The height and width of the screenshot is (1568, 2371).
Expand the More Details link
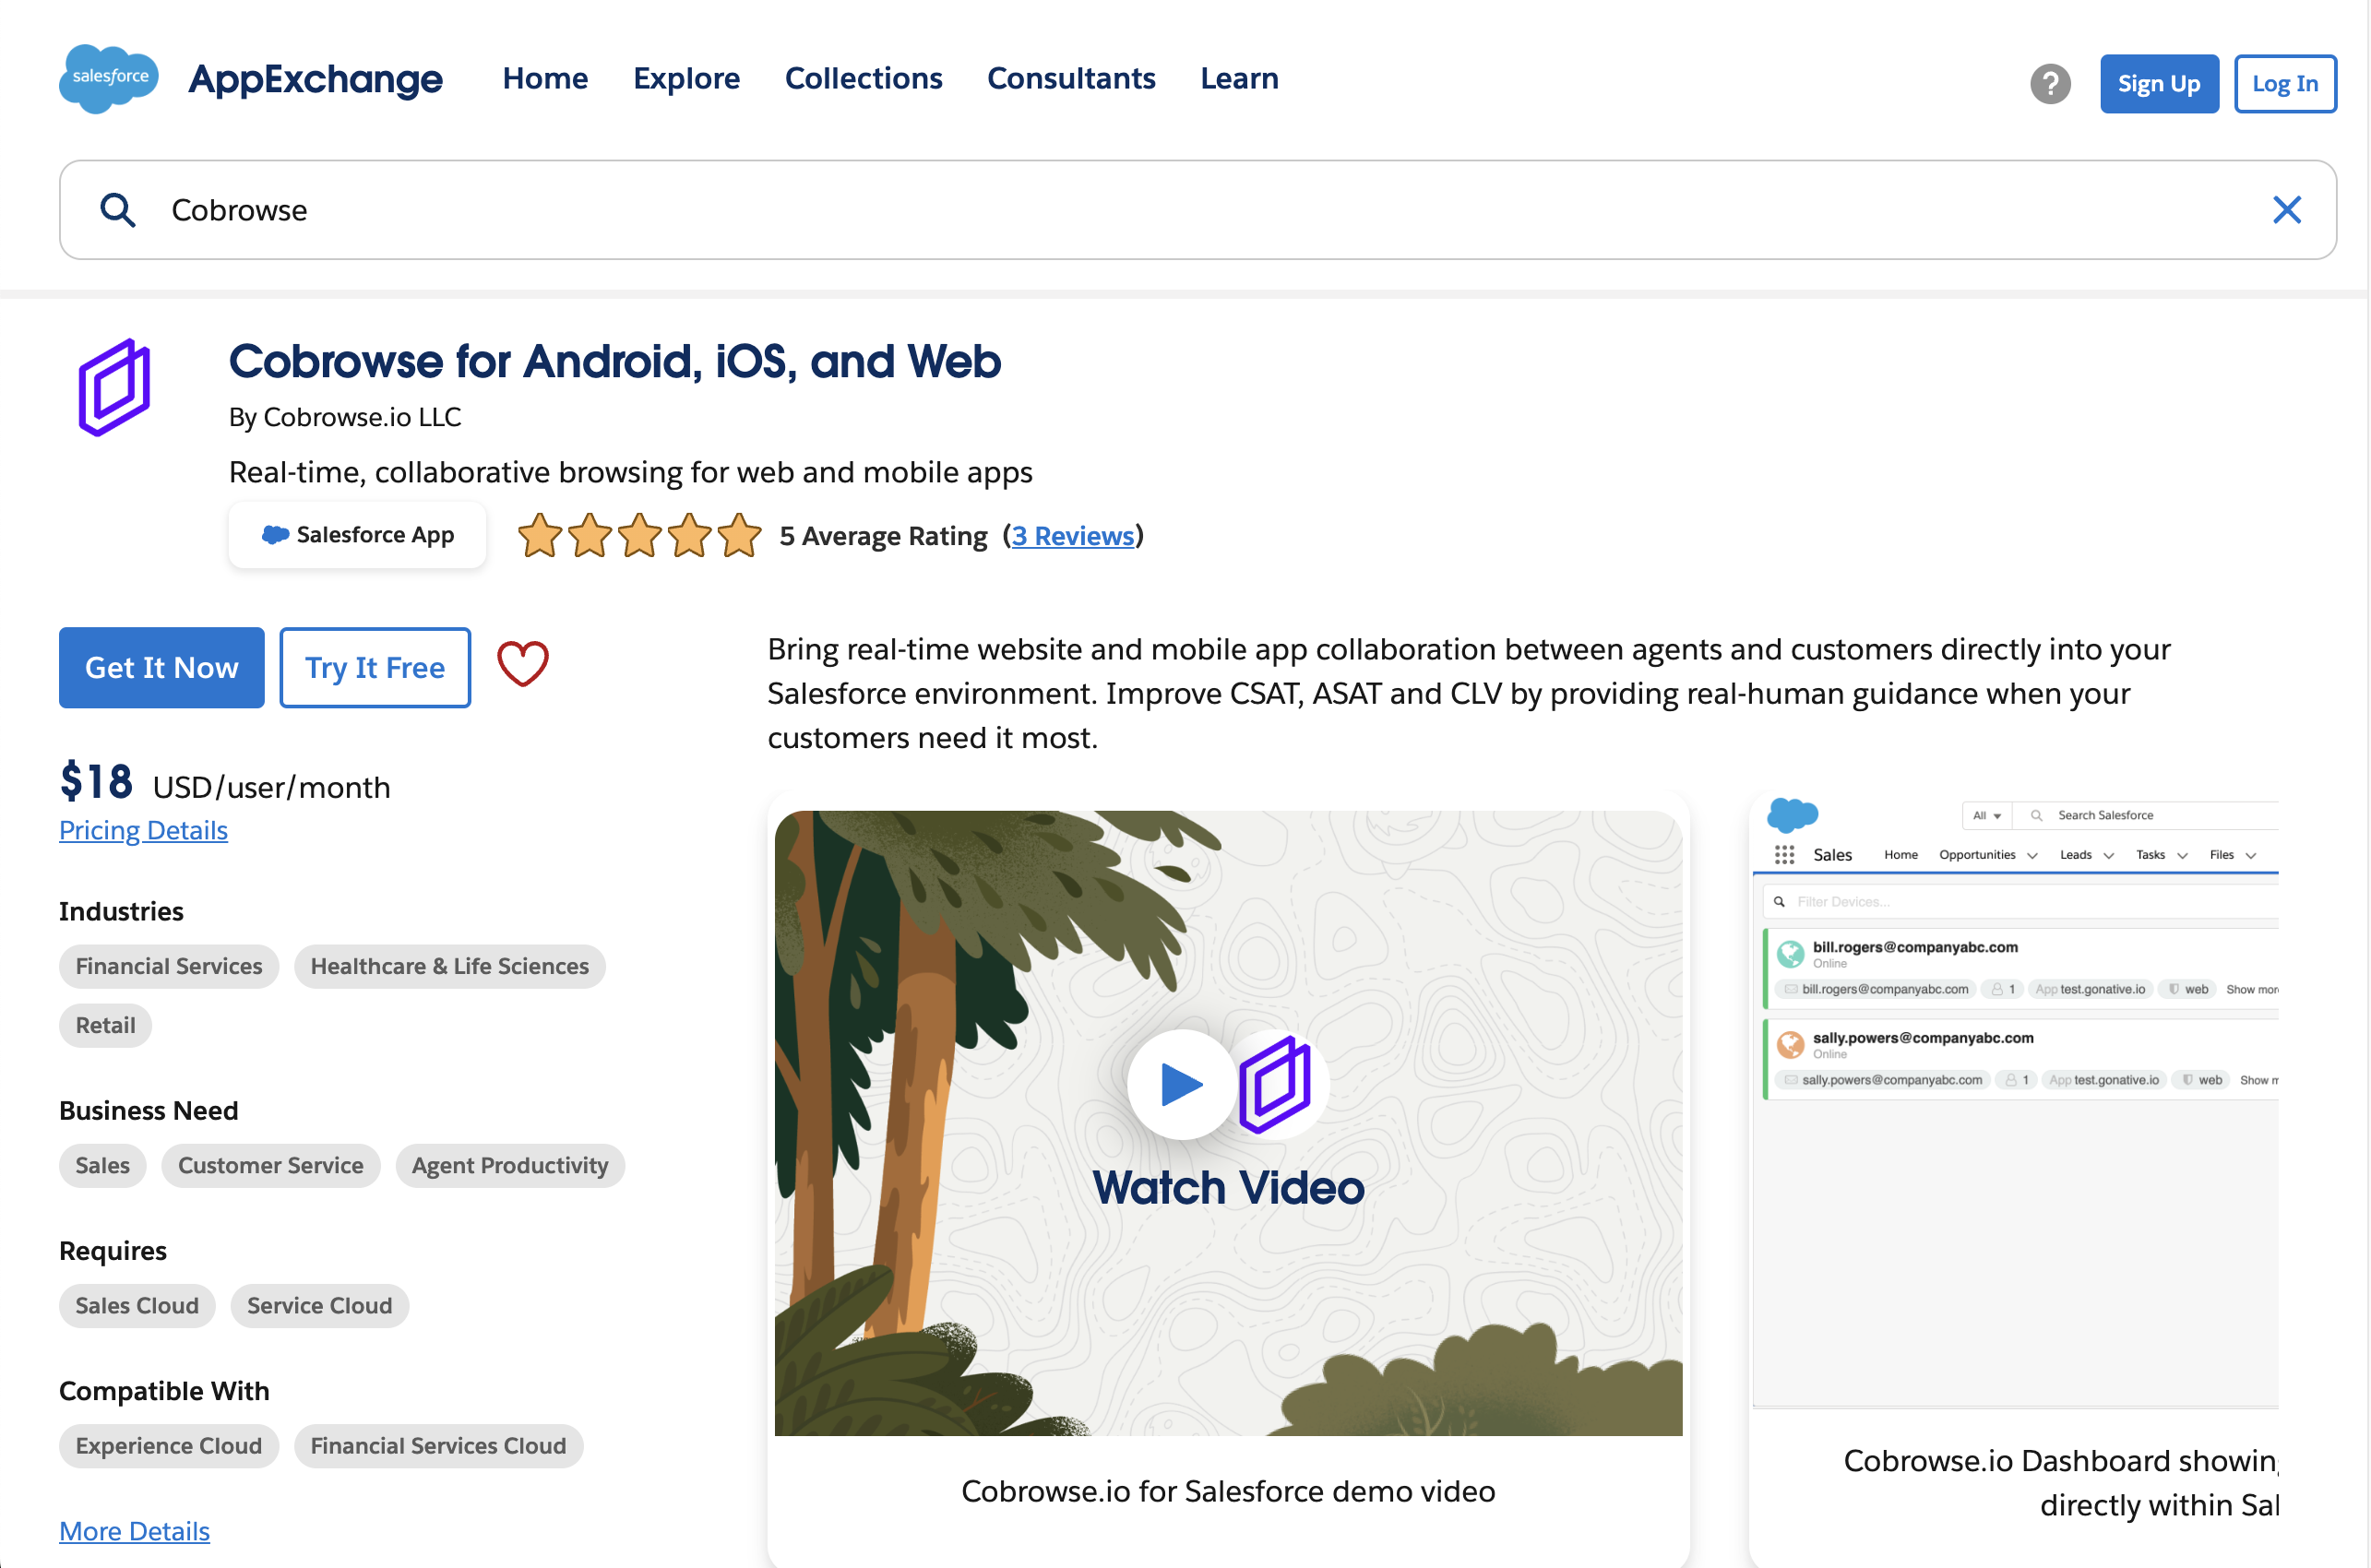(x=134, y=1531)
